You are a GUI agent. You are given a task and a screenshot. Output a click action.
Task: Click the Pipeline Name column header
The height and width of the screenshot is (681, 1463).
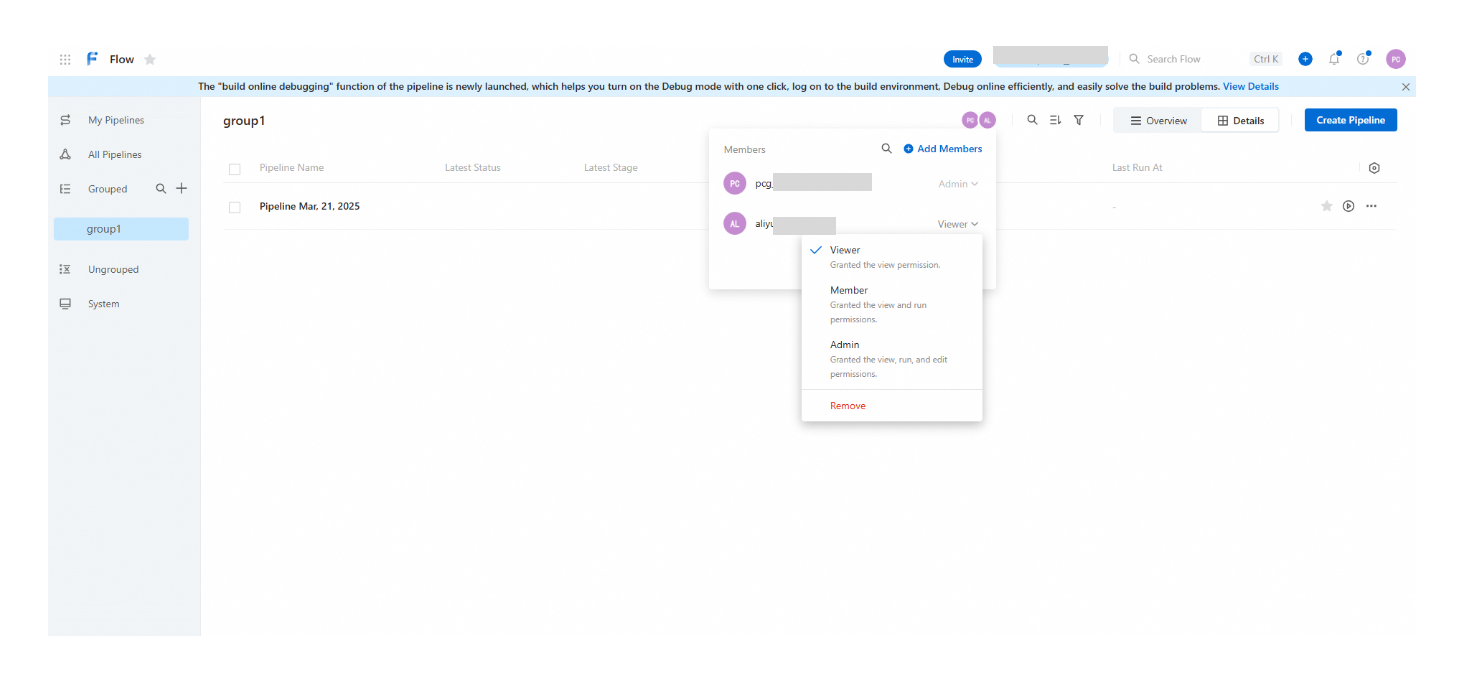click(x=291, y=168)
